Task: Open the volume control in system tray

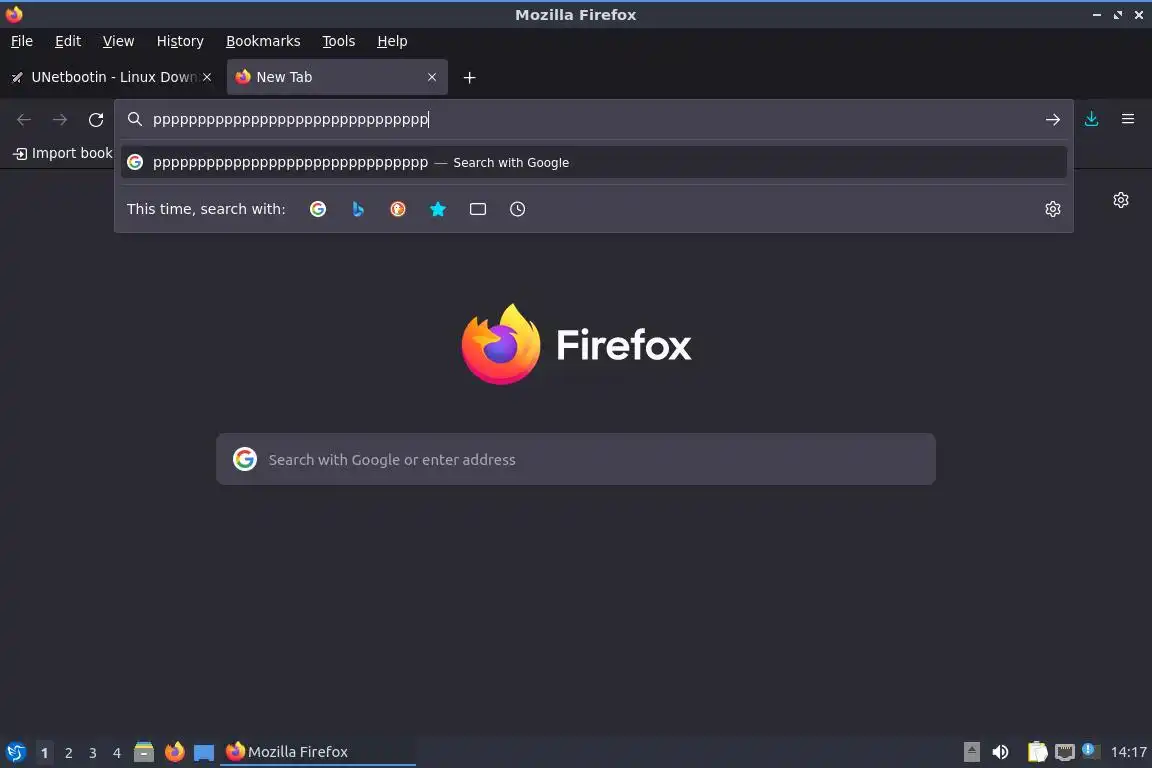Action: point(1001,752)
